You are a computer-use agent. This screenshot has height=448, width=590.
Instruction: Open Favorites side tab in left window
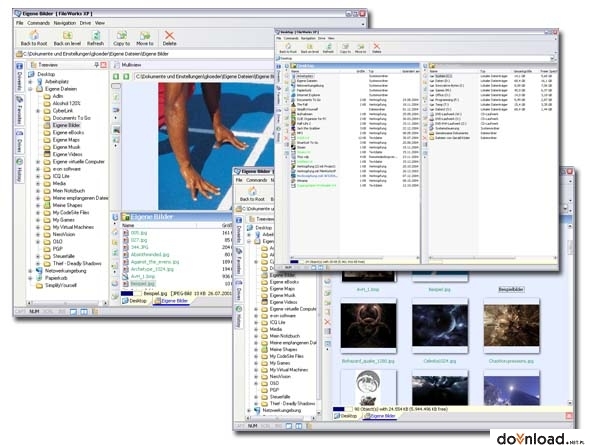tap(19, 110)
